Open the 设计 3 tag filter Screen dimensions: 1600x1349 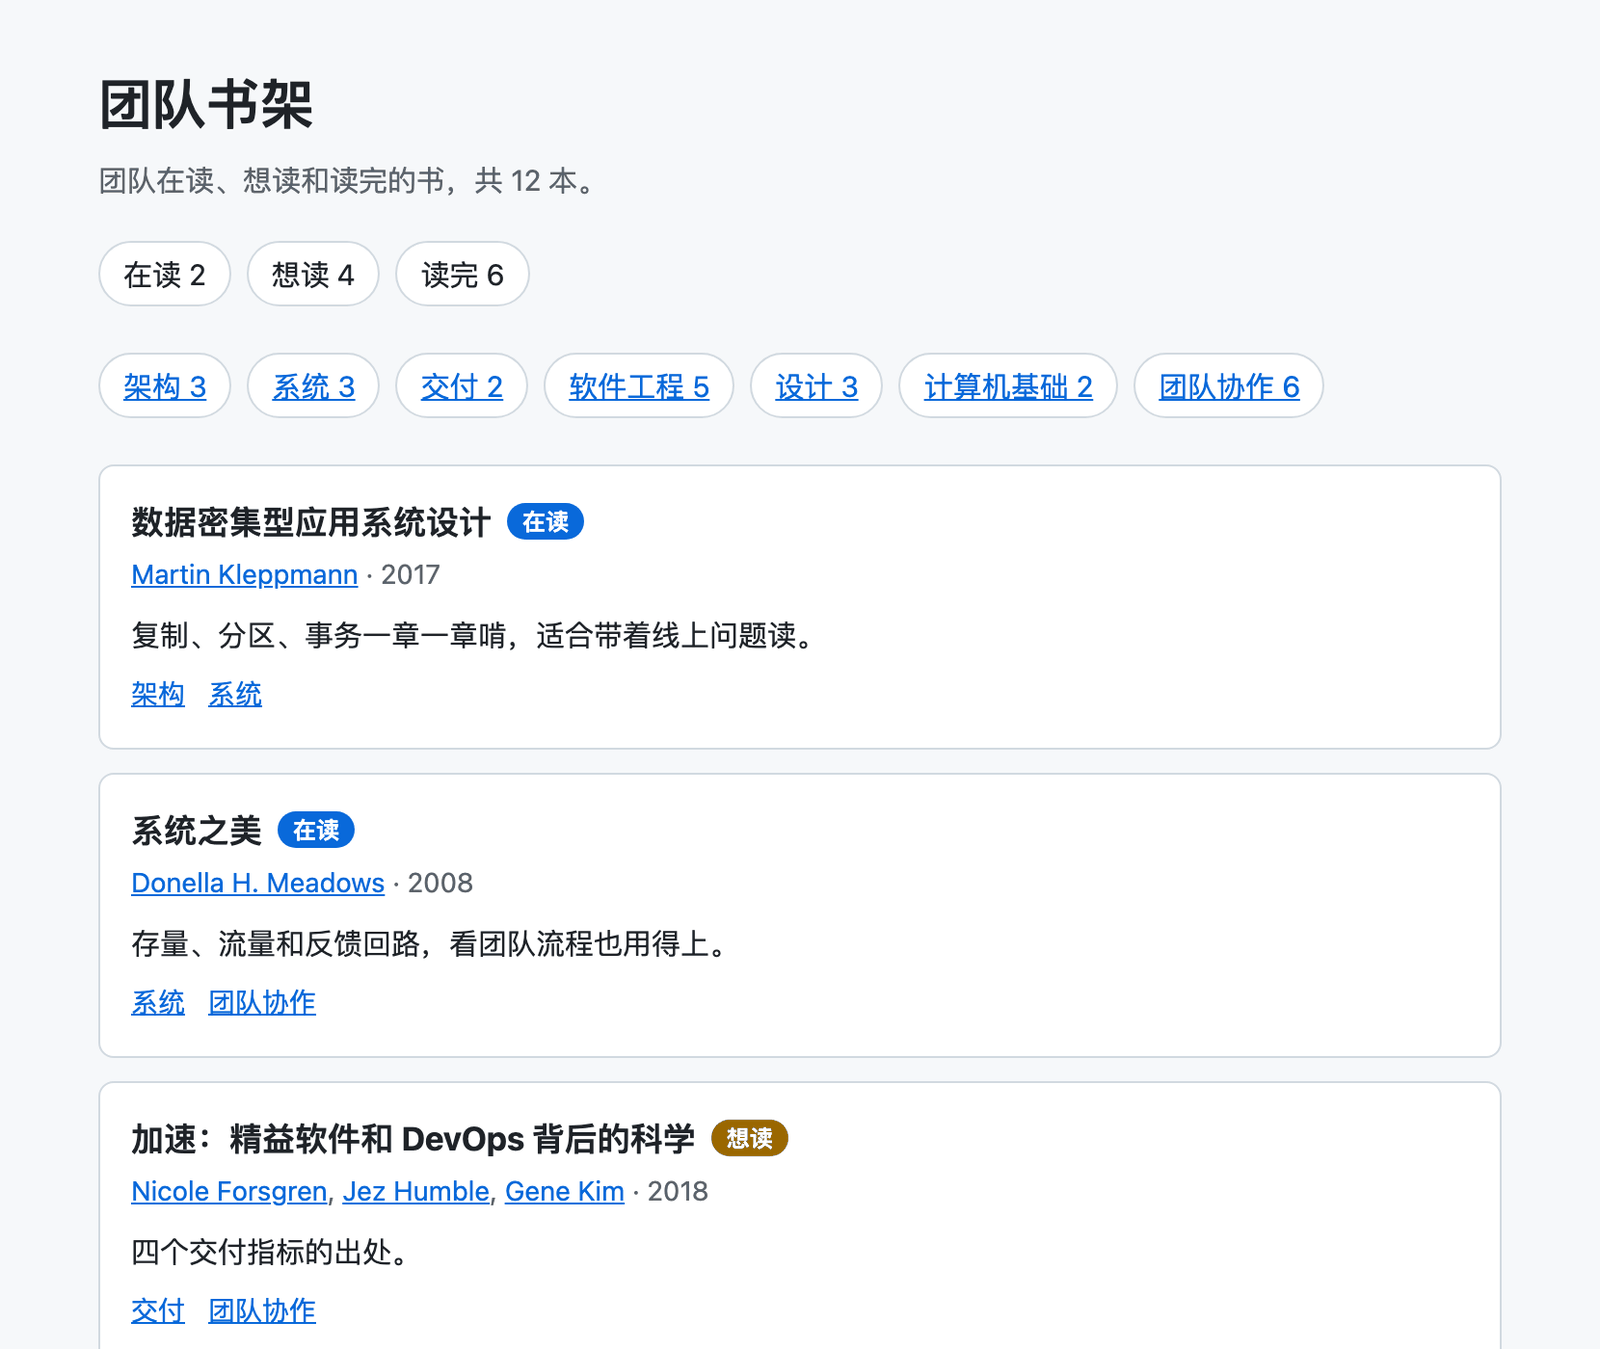pos(816,386)
